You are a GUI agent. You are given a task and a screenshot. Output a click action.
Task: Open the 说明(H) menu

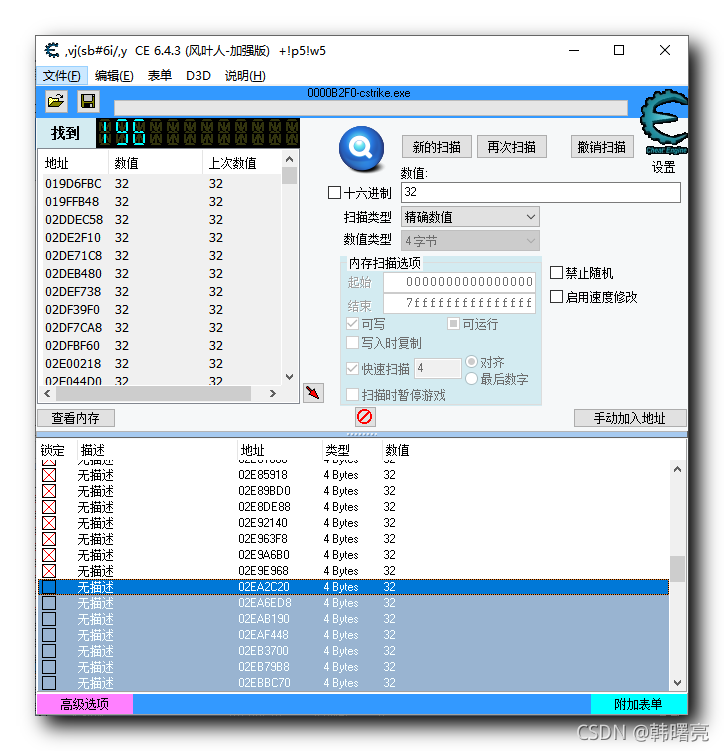coord(245,76)
